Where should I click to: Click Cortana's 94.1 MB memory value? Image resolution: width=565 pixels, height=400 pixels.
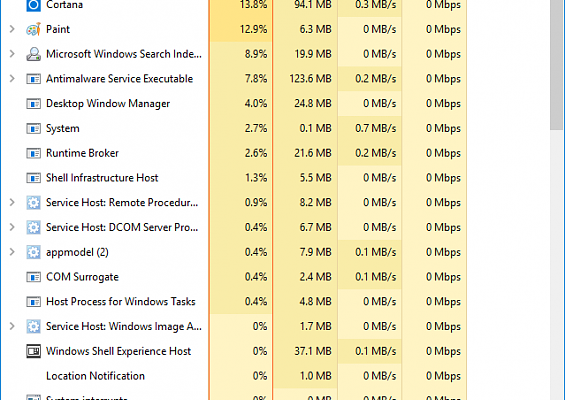313,5
